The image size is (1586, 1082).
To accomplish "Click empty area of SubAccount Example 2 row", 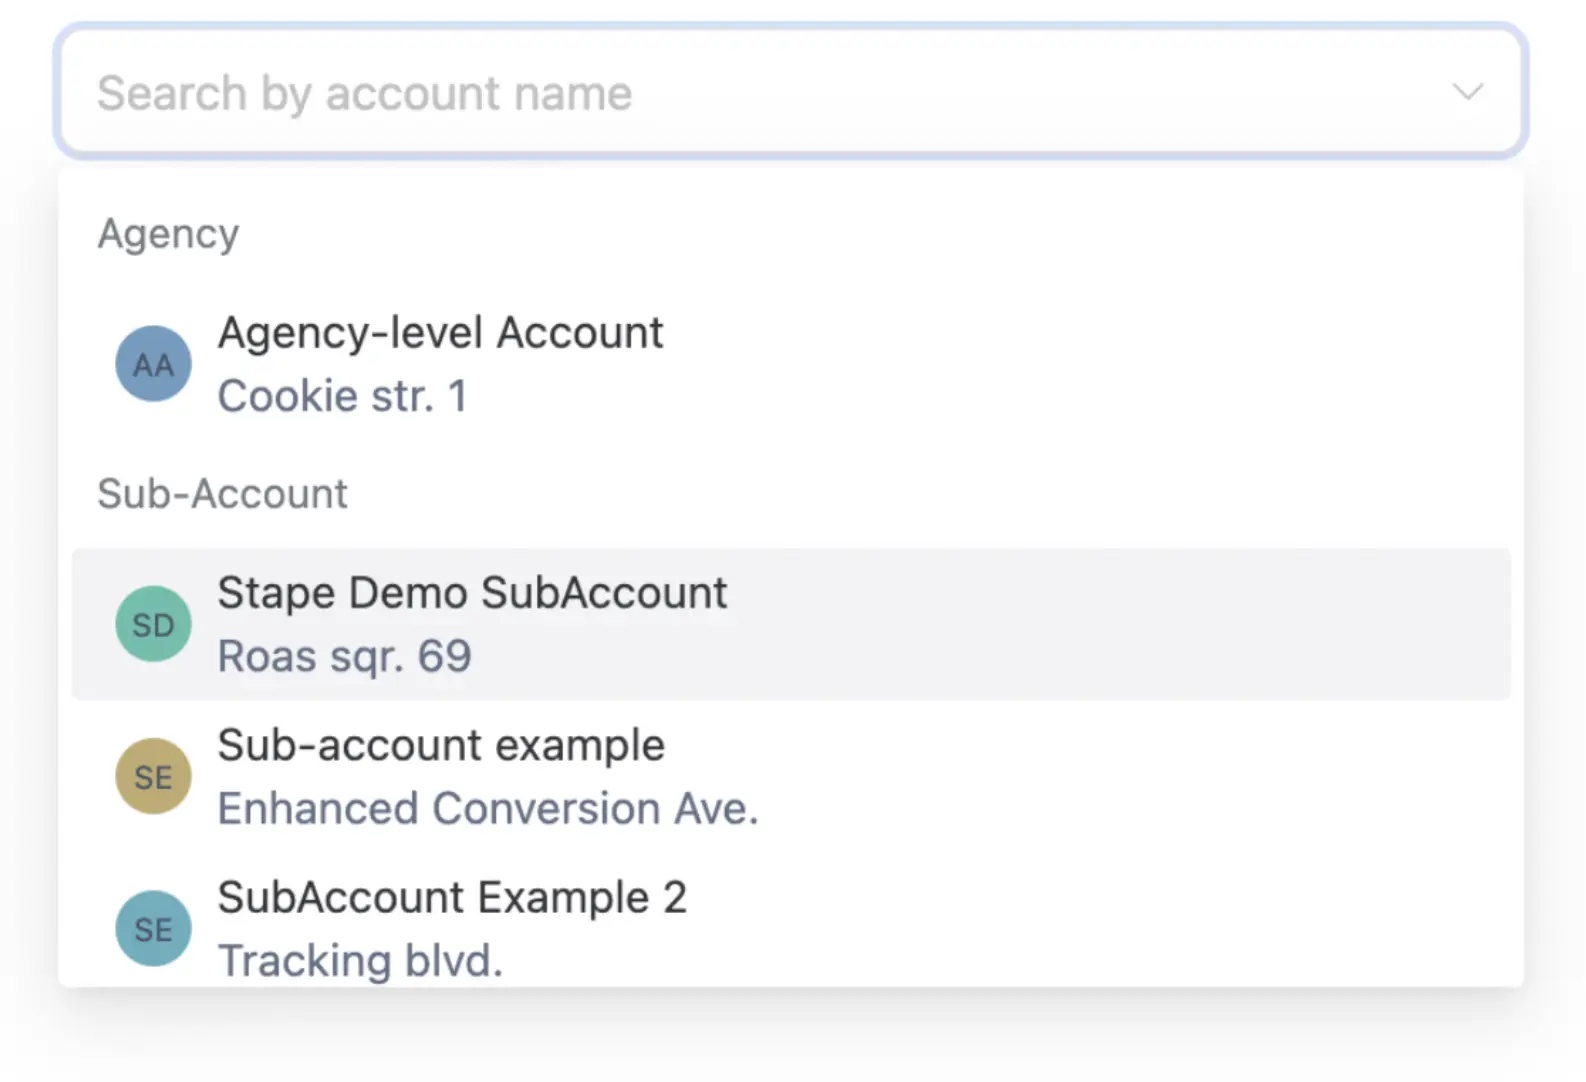I will (1100, 929).
